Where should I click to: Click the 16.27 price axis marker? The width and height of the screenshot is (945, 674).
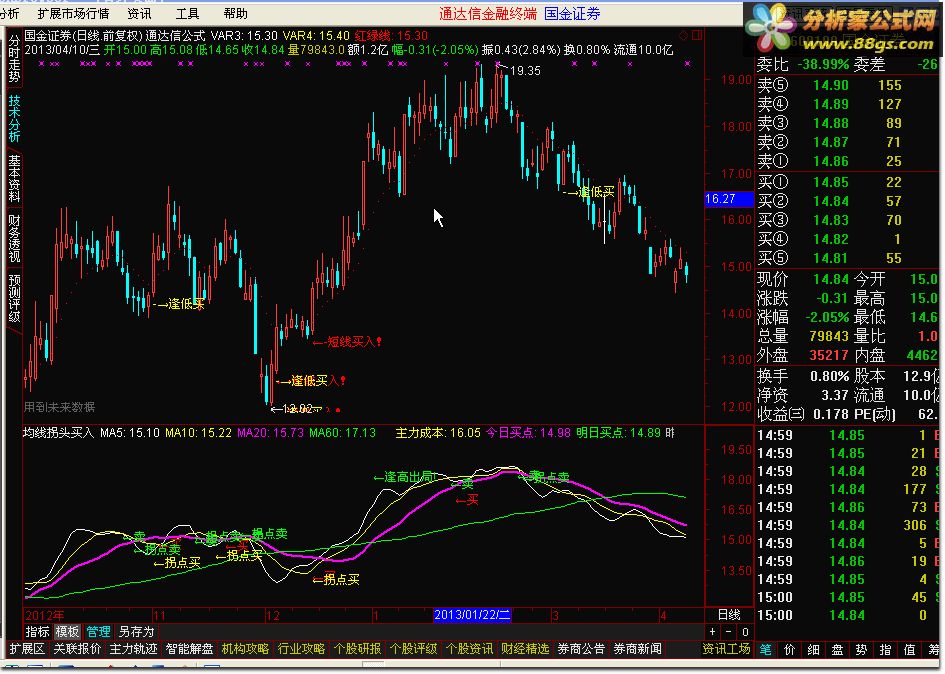(729, 199)
